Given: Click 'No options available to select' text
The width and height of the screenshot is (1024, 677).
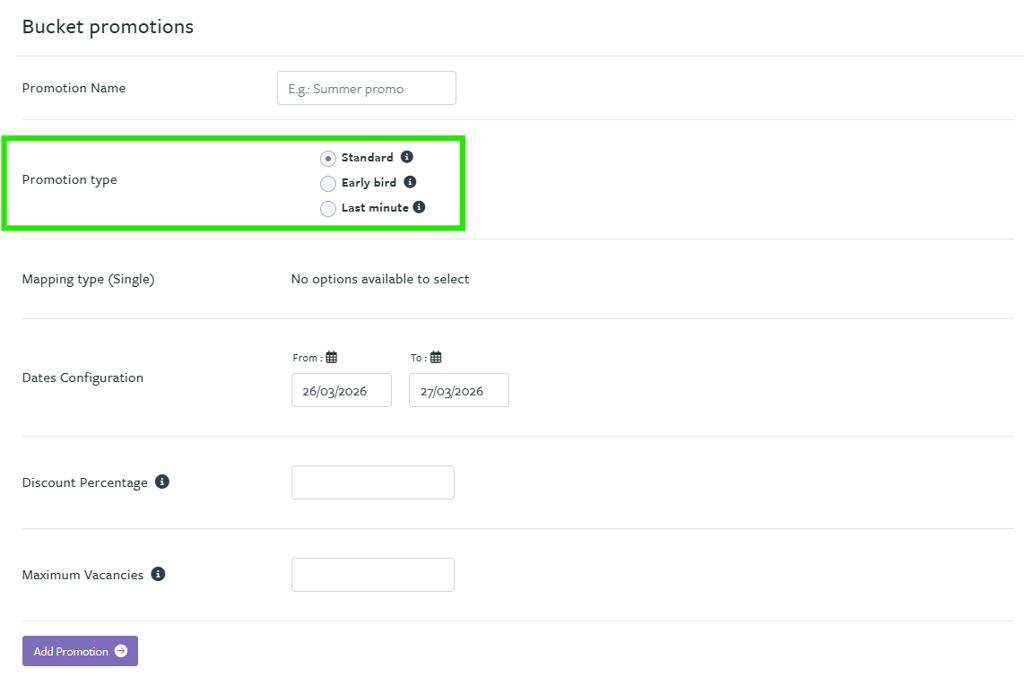Looking at the screenshot, I should tap(380, 279).
